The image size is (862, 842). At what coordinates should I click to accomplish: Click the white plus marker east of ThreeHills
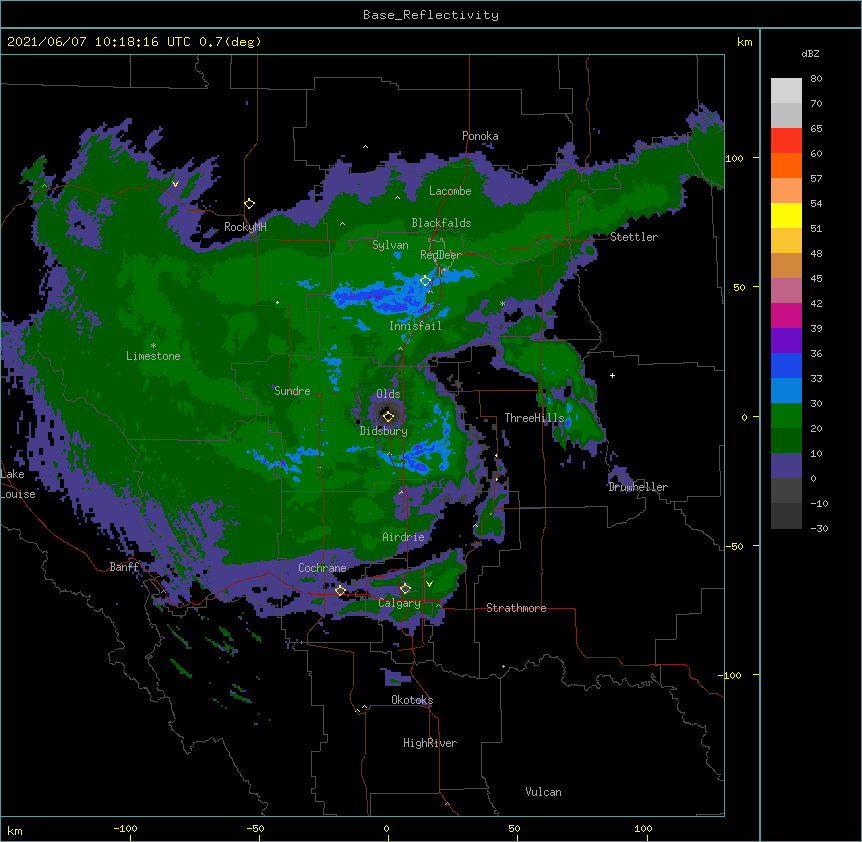[x=612, y=375]
